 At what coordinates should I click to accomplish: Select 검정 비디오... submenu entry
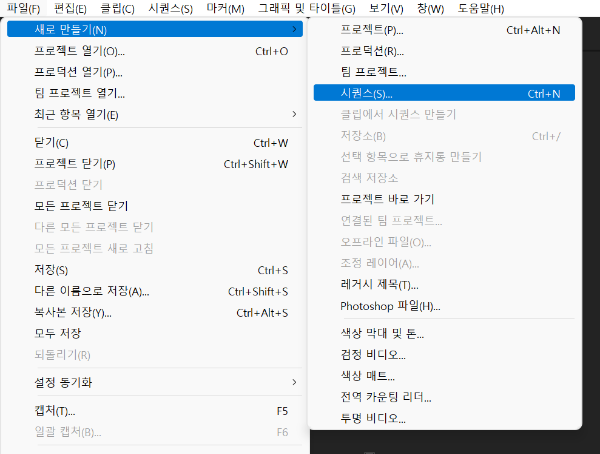(x=444, y=354)
